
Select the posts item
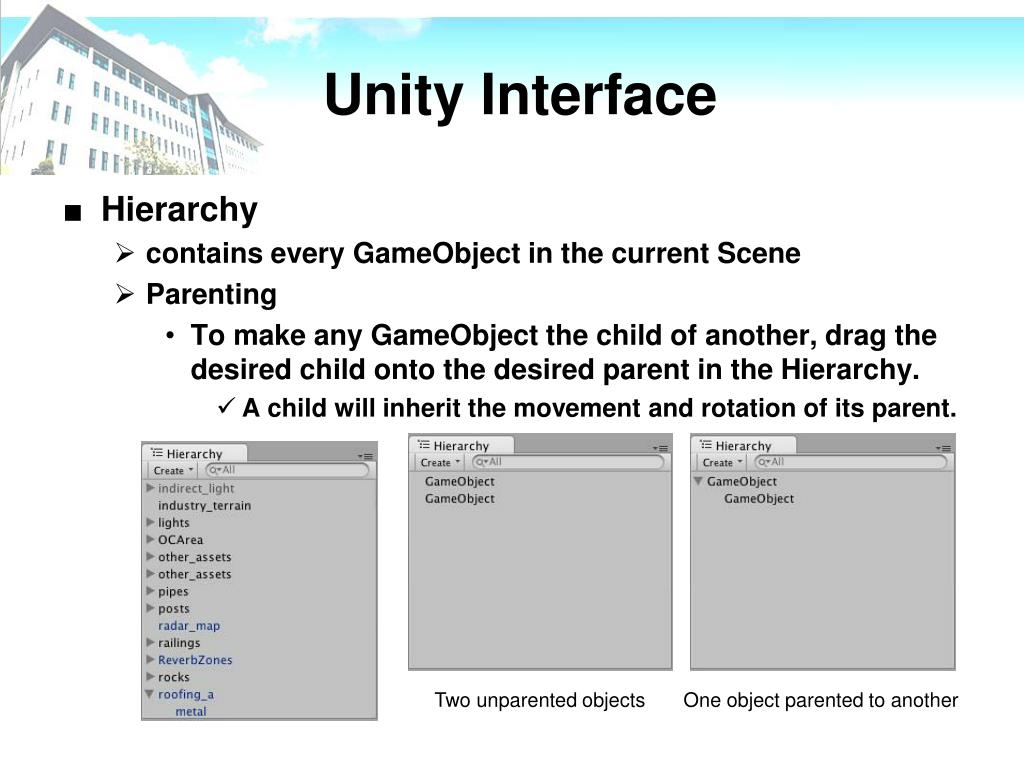(174, 609)
